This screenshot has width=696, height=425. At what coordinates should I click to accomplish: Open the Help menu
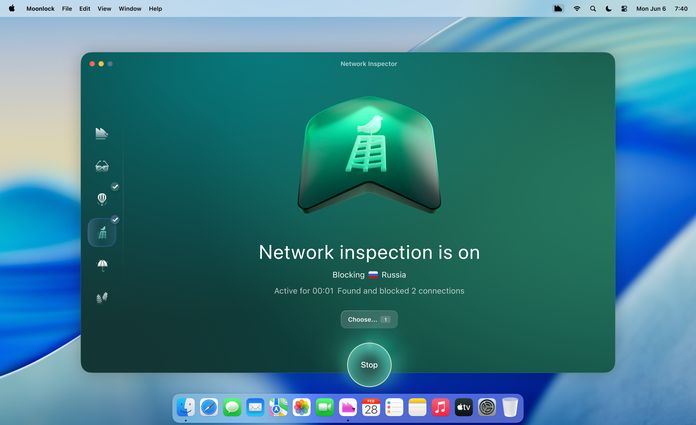click(155, 8)
